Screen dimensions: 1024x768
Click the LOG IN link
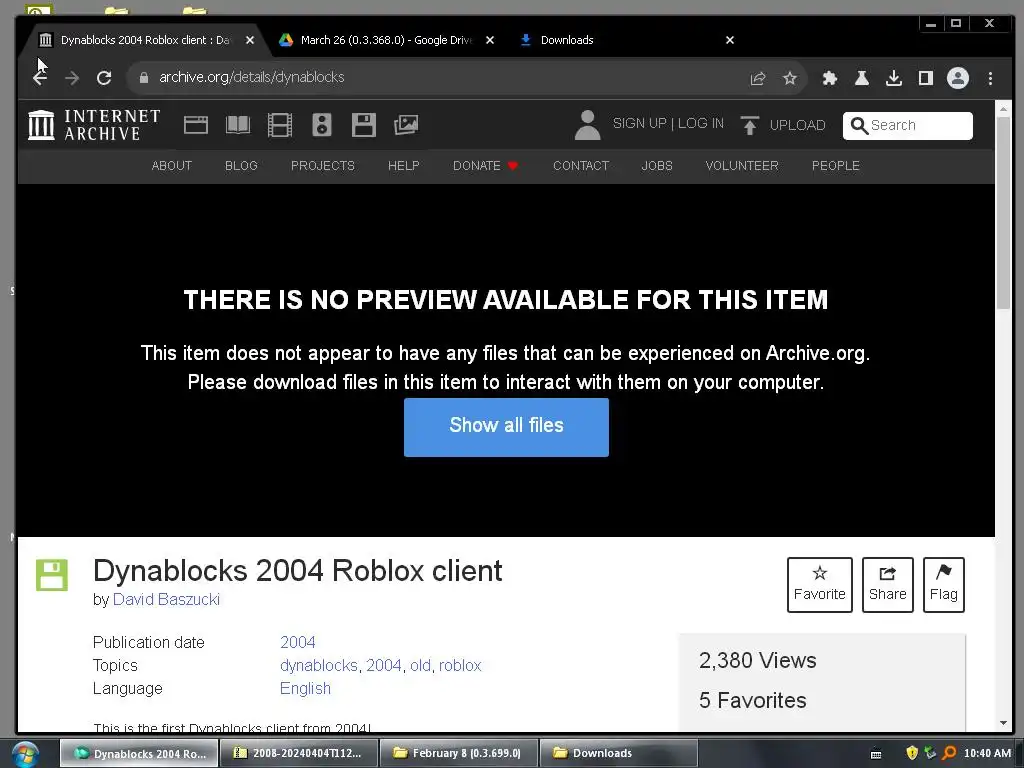(701, 123)
